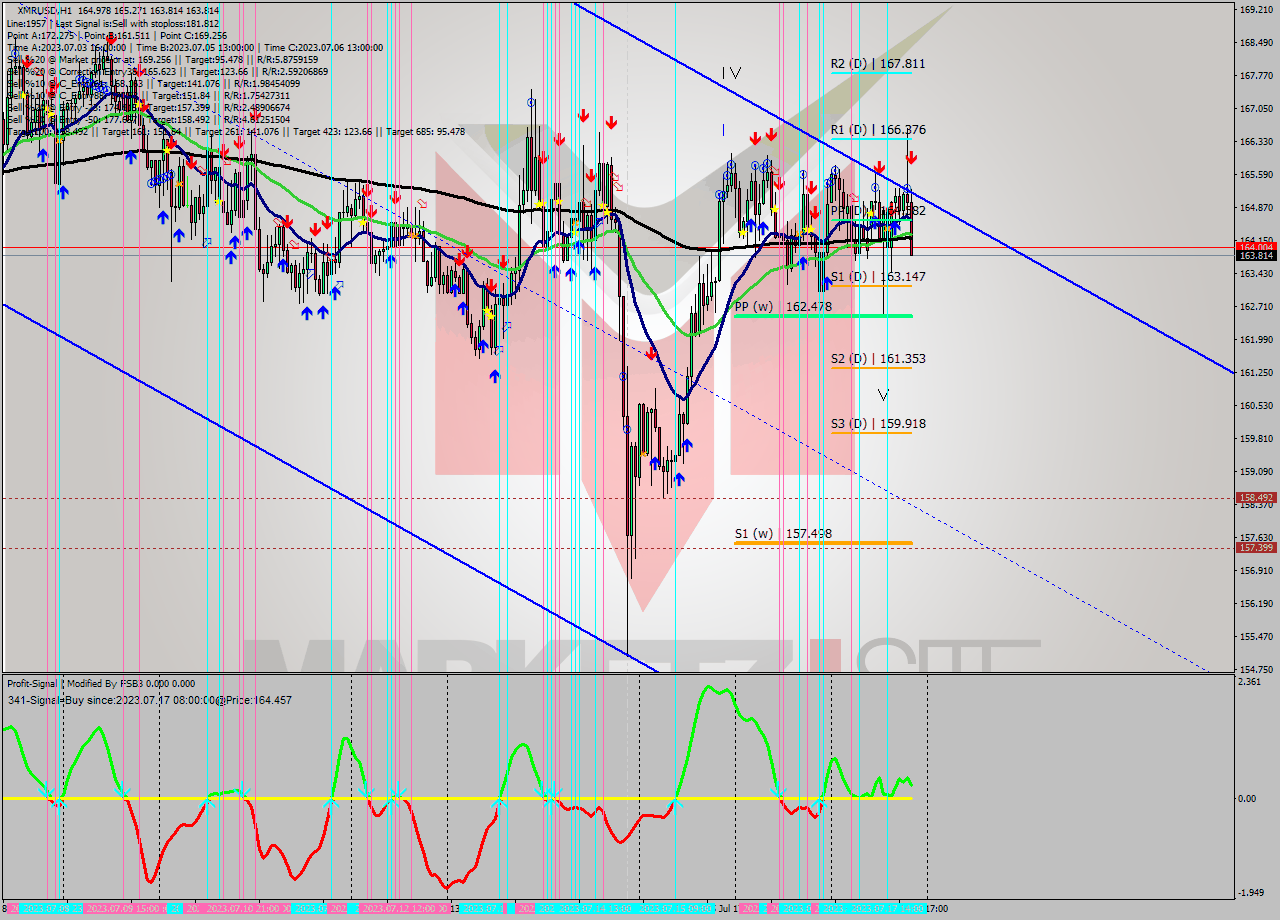Viewport: 1280px width, 920px height.
Task: Select the S2 (D) 161.353 support label
Action: point(877,358)
